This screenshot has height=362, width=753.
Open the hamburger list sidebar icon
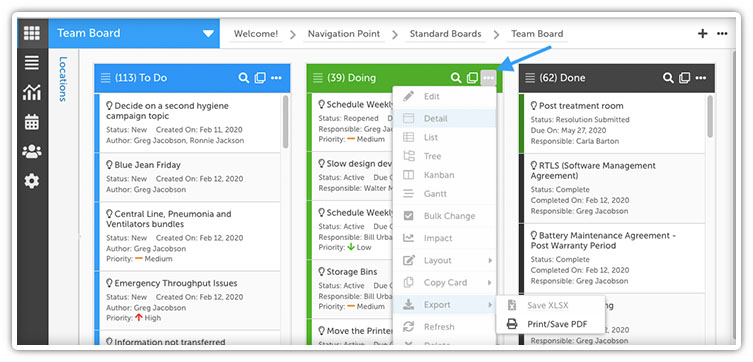click(x=32, y=63)
